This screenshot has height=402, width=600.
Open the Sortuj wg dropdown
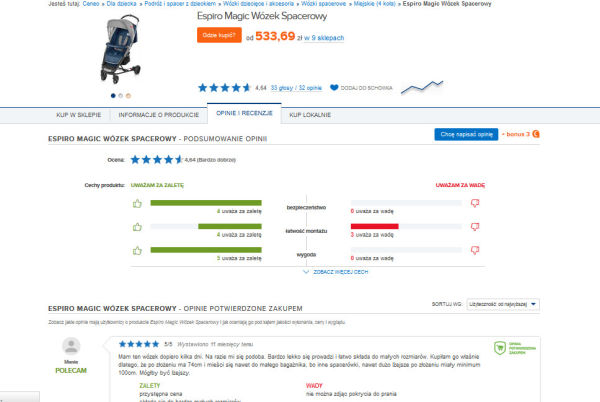point(503,304)
